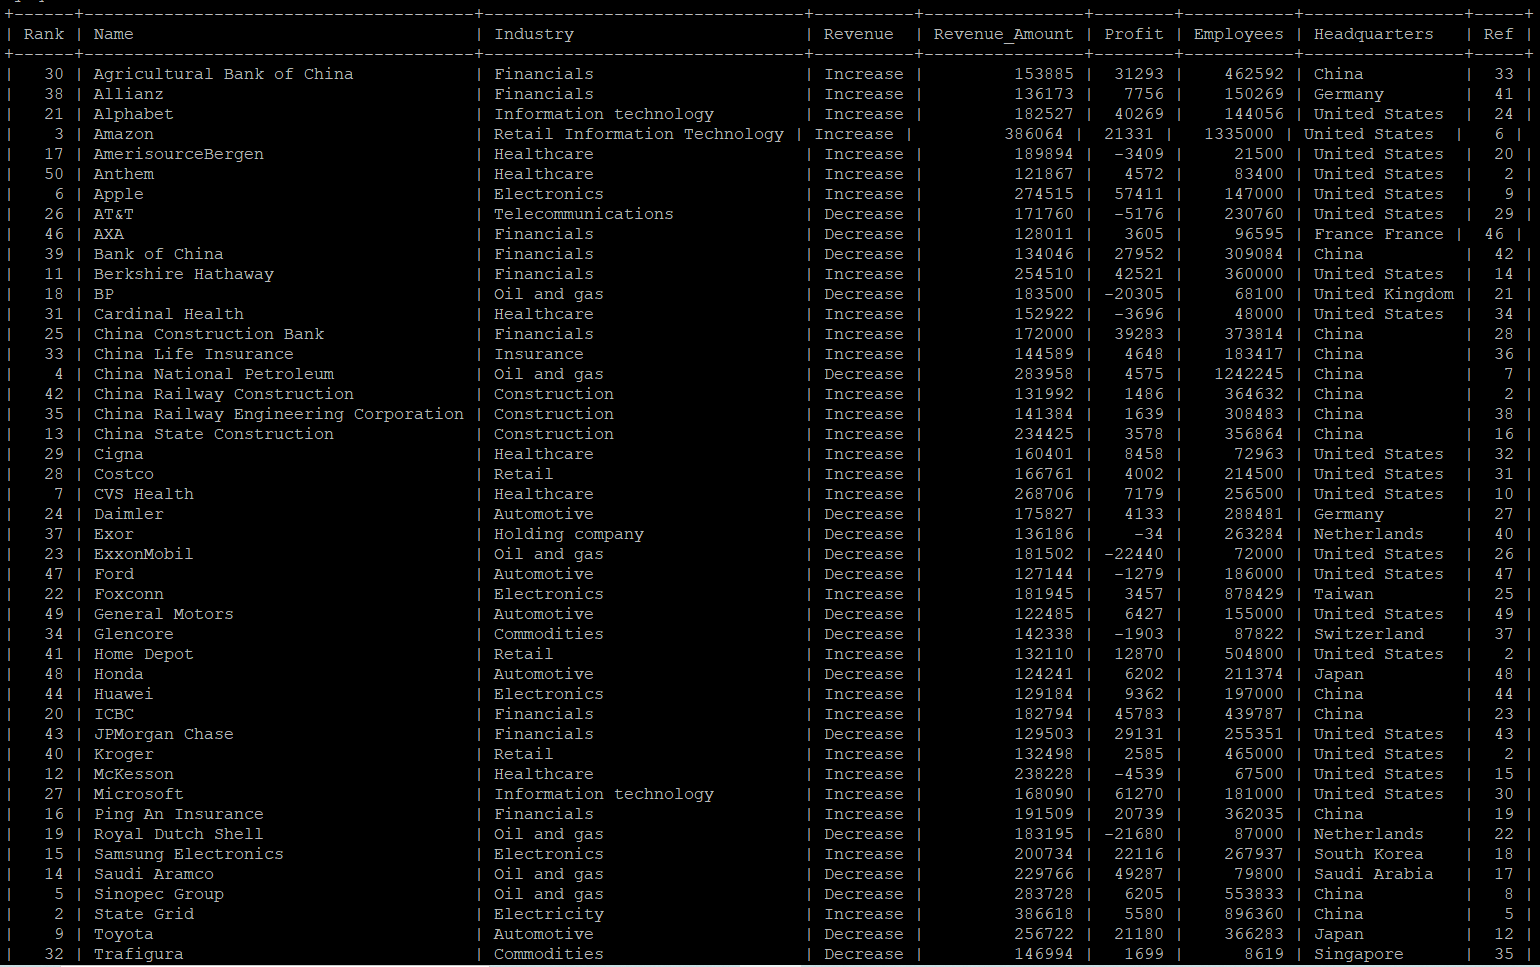Select the "Ref" column header
The image size is (1540, 967).
(x=1498, y=34)
